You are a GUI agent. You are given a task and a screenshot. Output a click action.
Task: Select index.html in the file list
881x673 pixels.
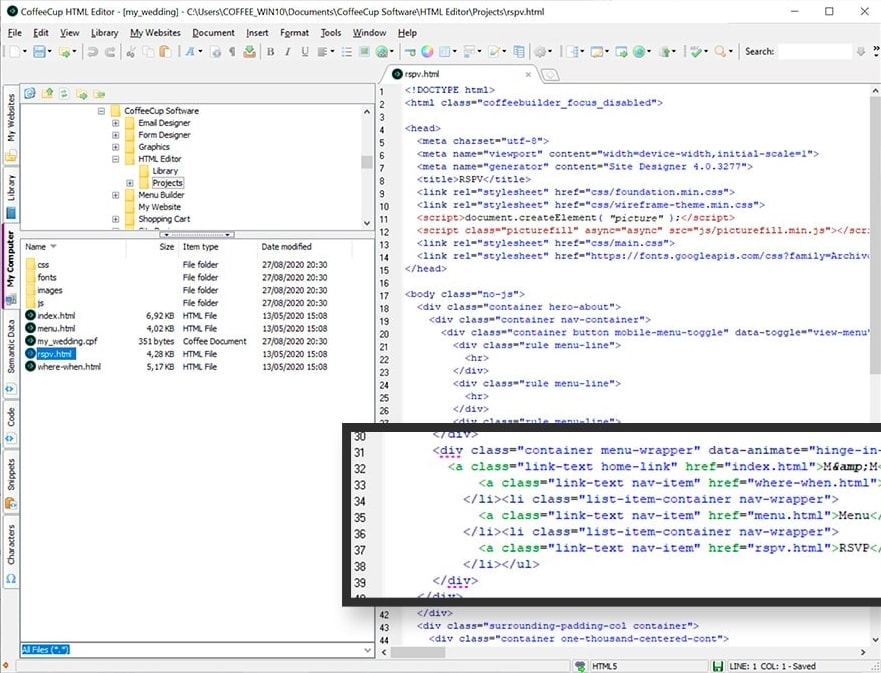[55, 315]
